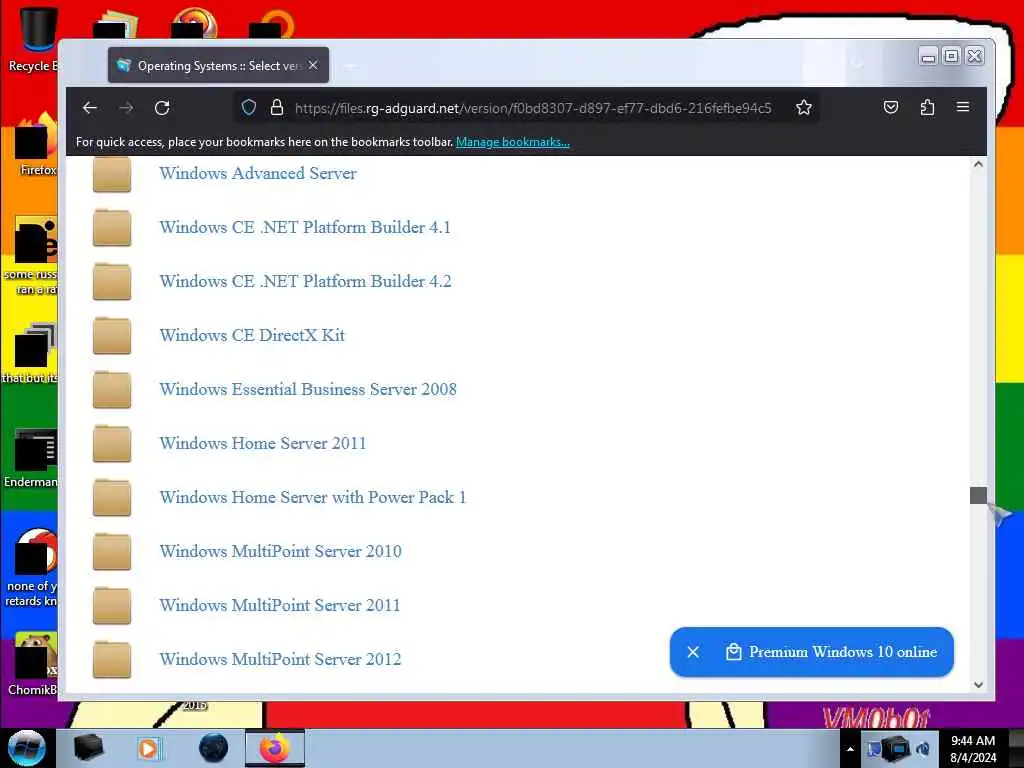
Task: Open the extensions puzzle icon
Action: coord(927,108)
